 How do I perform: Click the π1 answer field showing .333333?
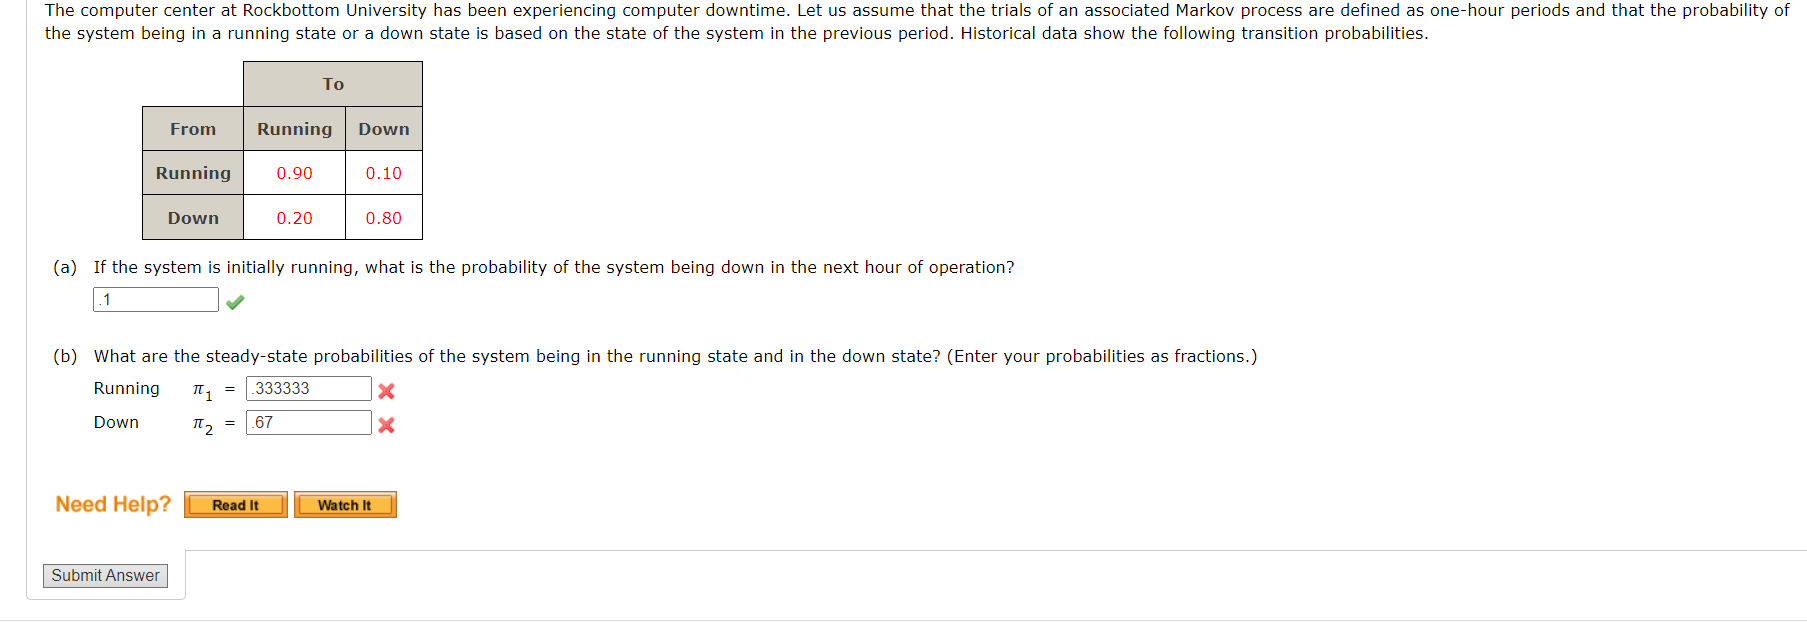point(308,389)
